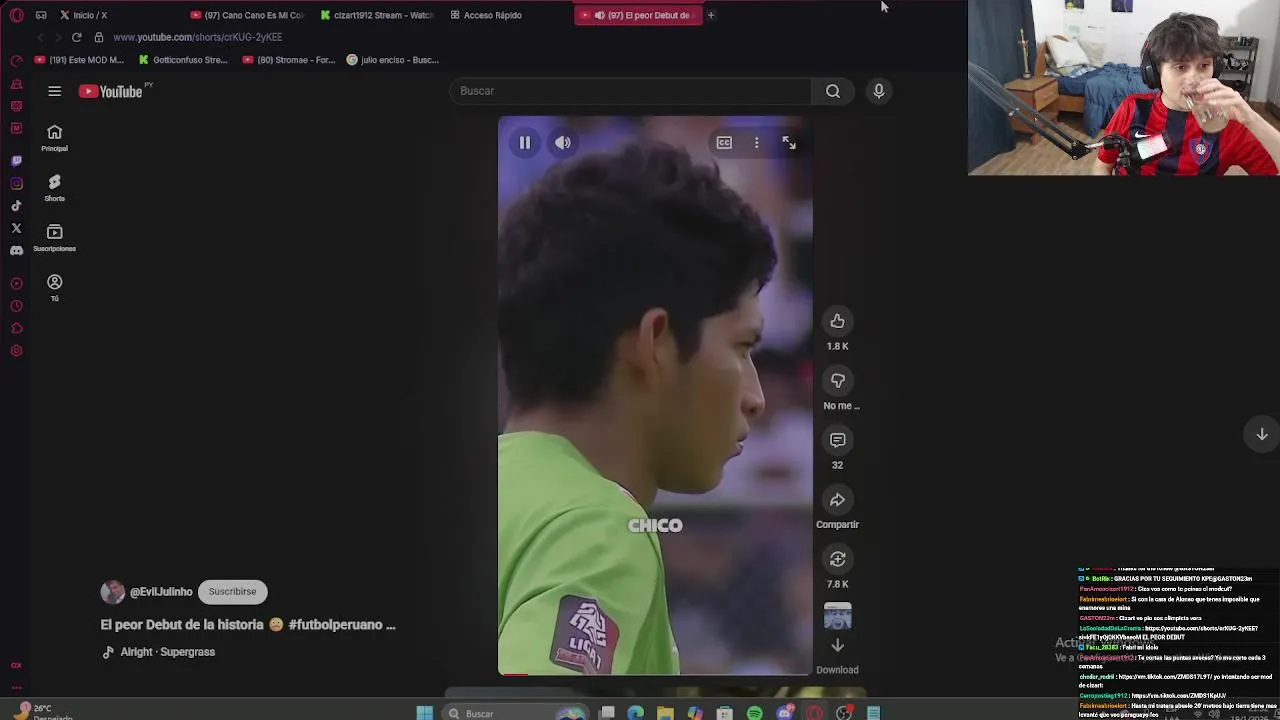1280x720 pixels.
Task: Switch to cizart1912 Stream tab
Action: coord(378,15)
